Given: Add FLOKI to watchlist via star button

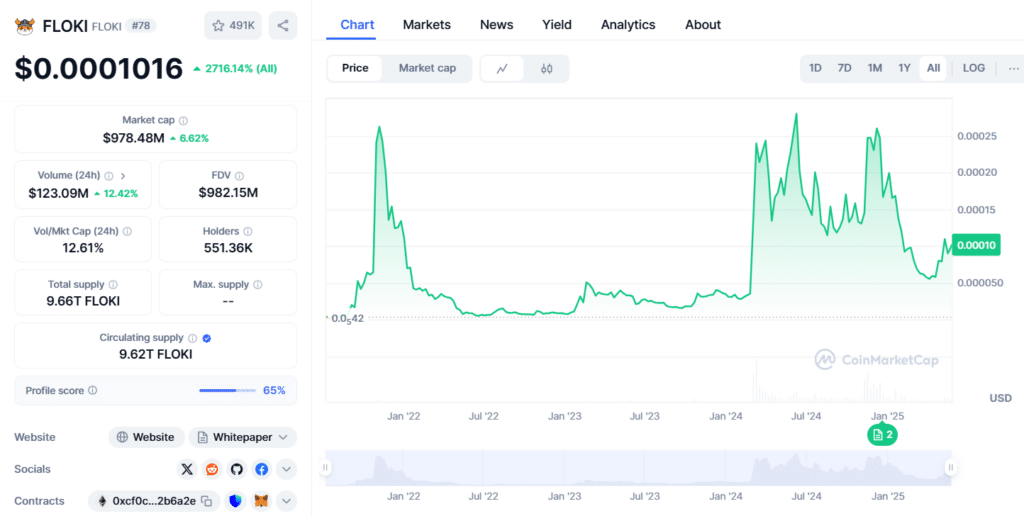Looking at the screenshot, I should (233, 25).
